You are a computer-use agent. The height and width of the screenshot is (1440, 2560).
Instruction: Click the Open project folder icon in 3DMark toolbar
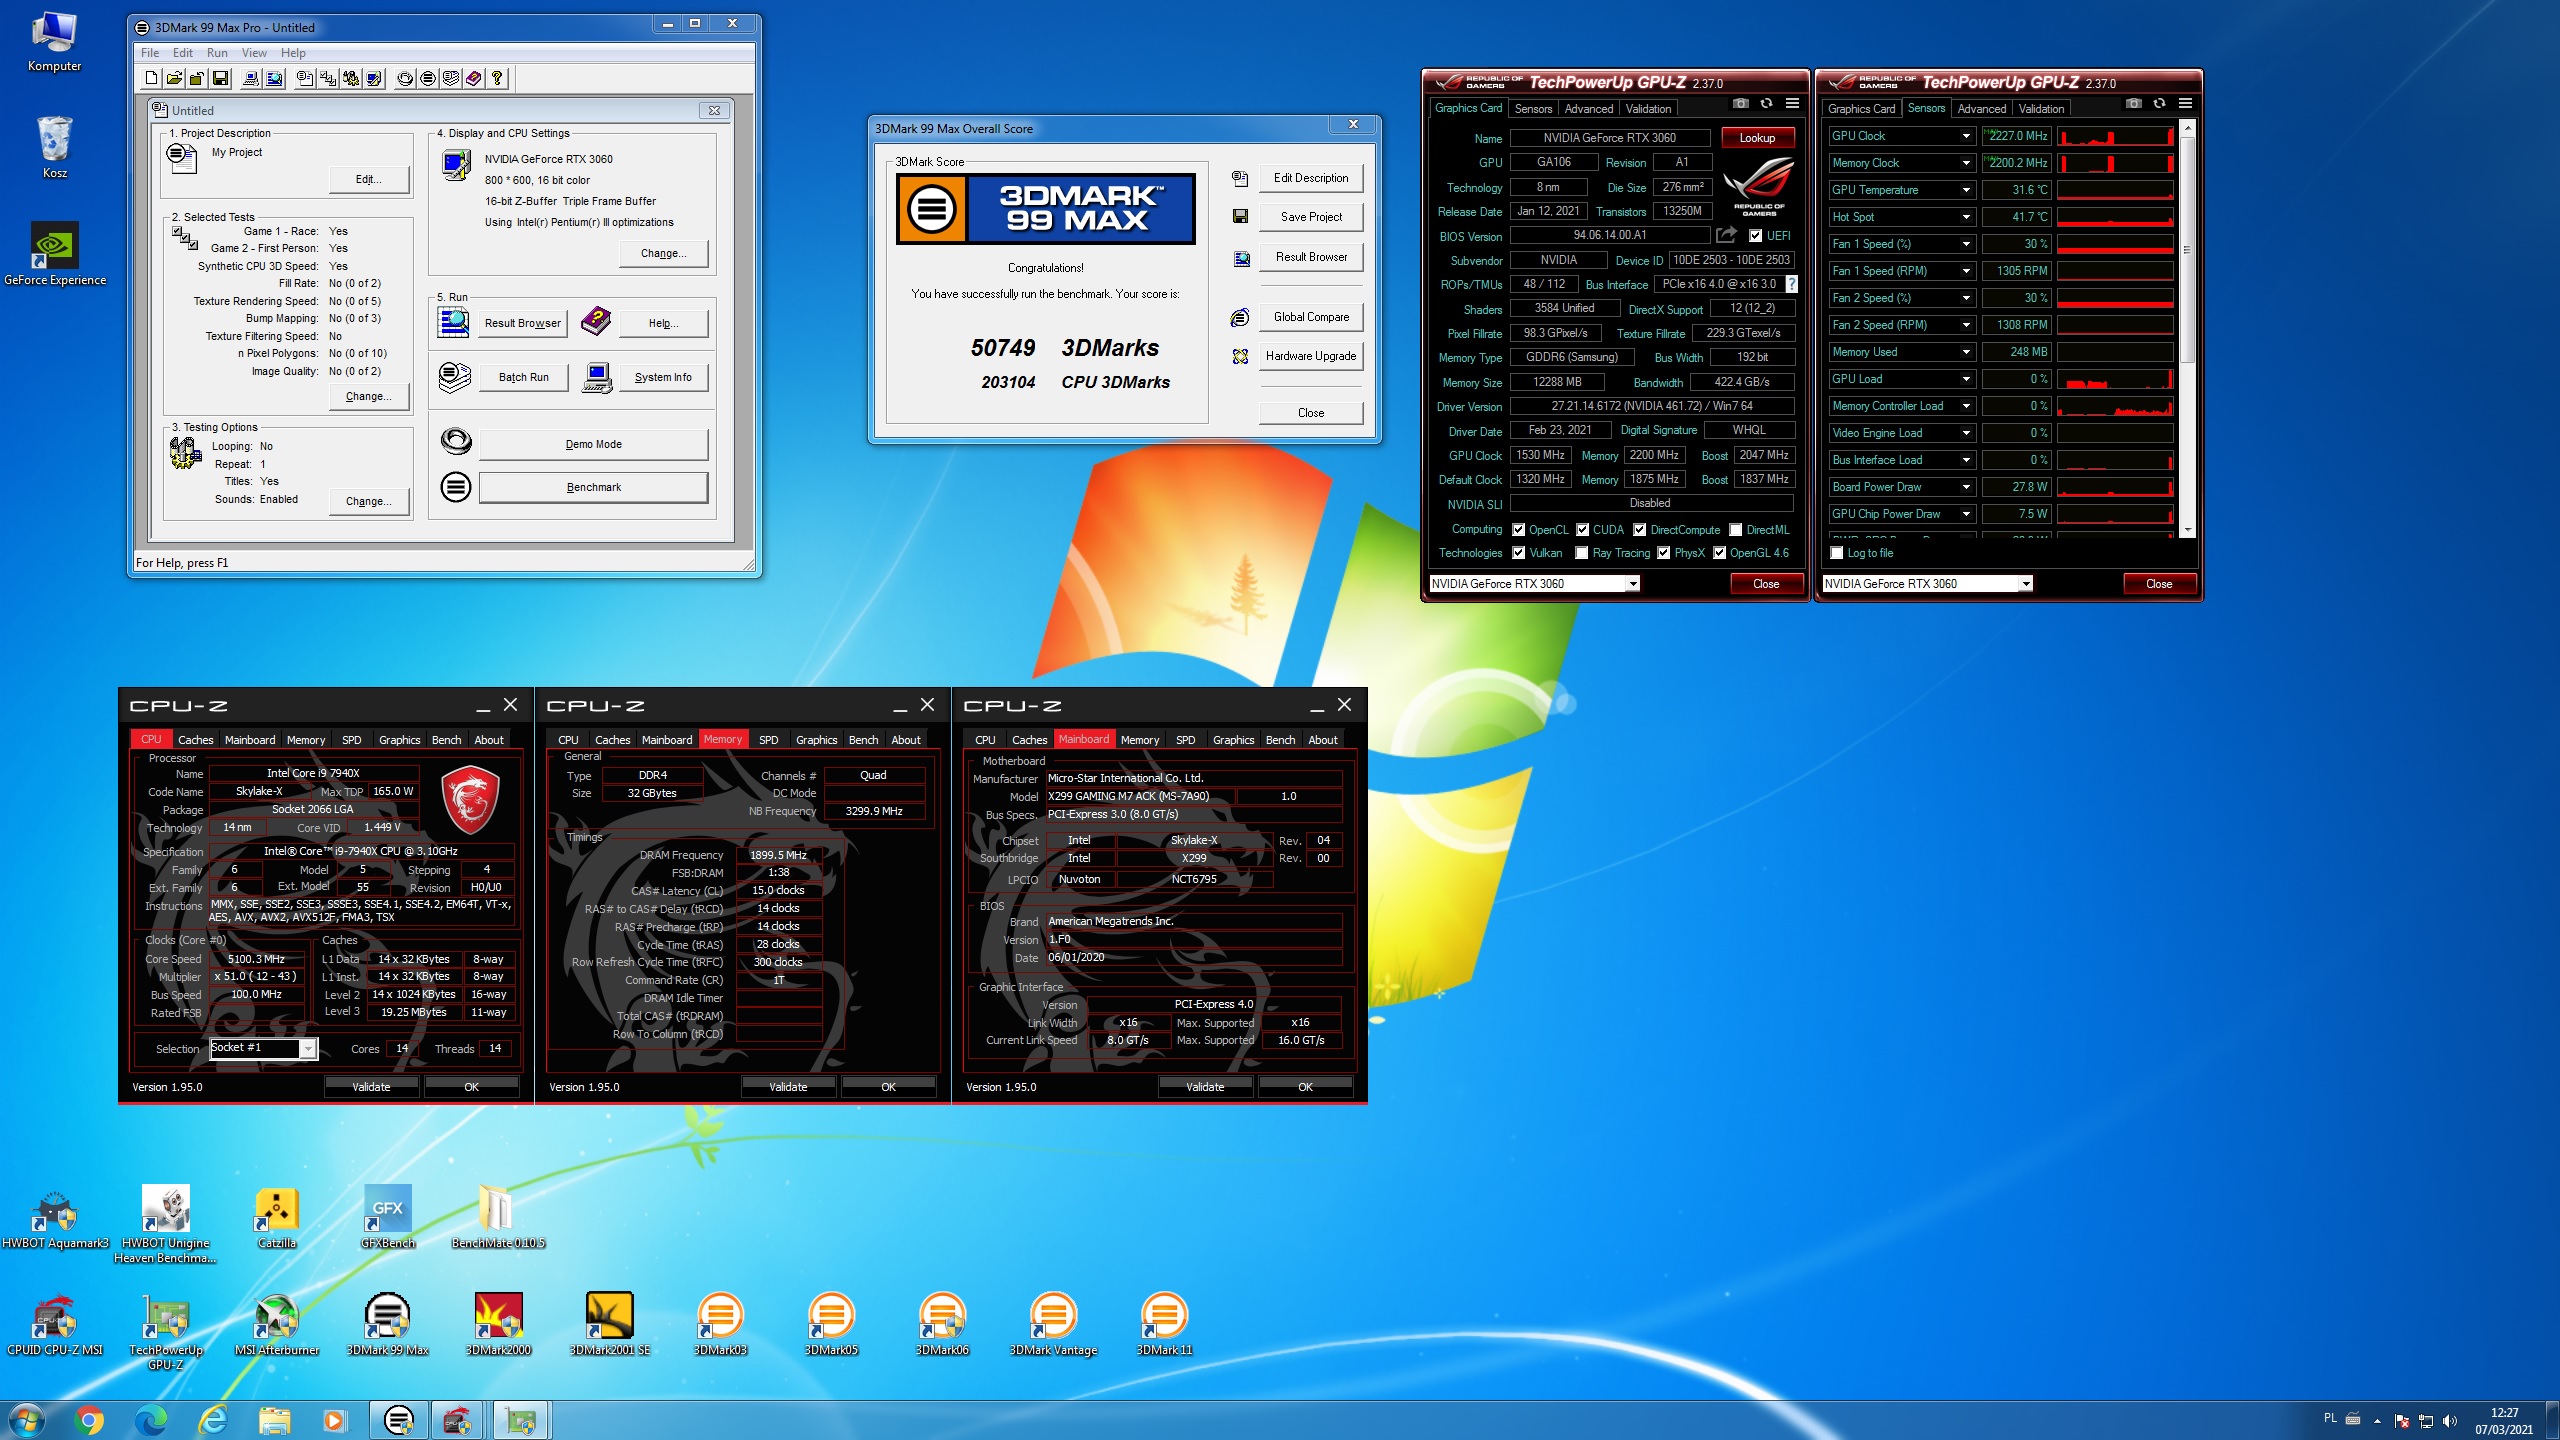(174, 78)
